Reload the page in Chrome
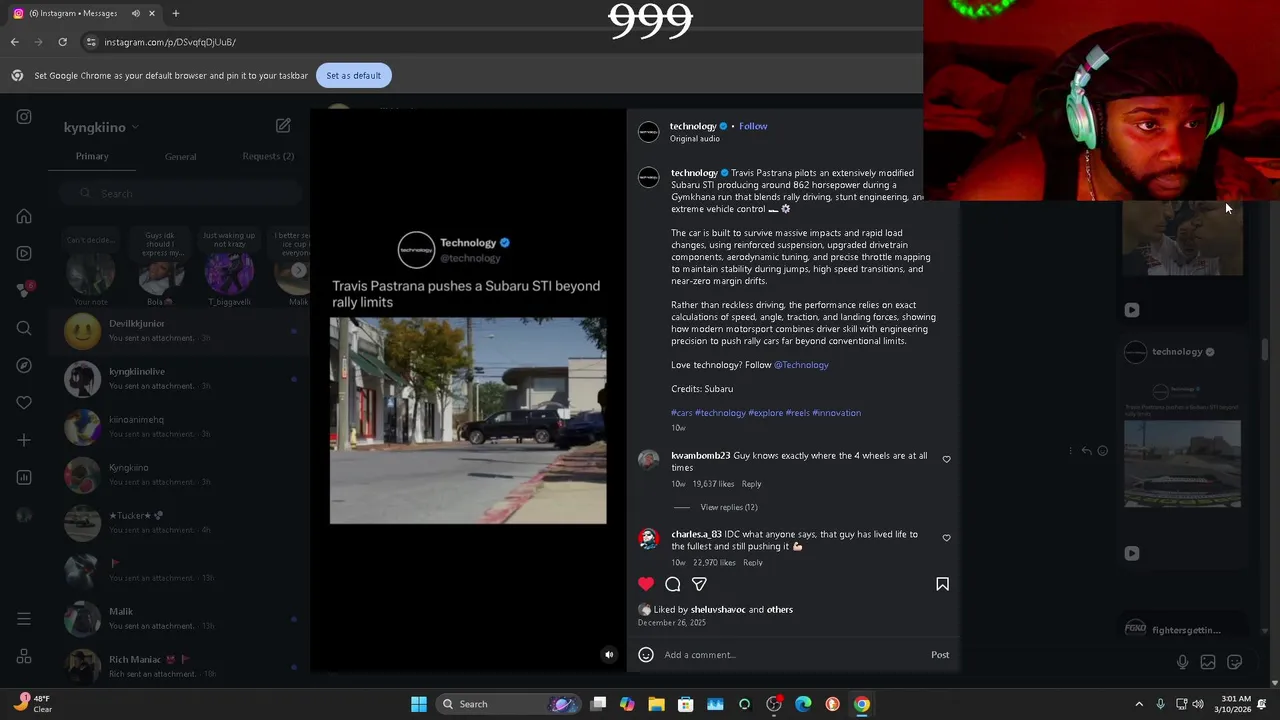 pos(62,42)
